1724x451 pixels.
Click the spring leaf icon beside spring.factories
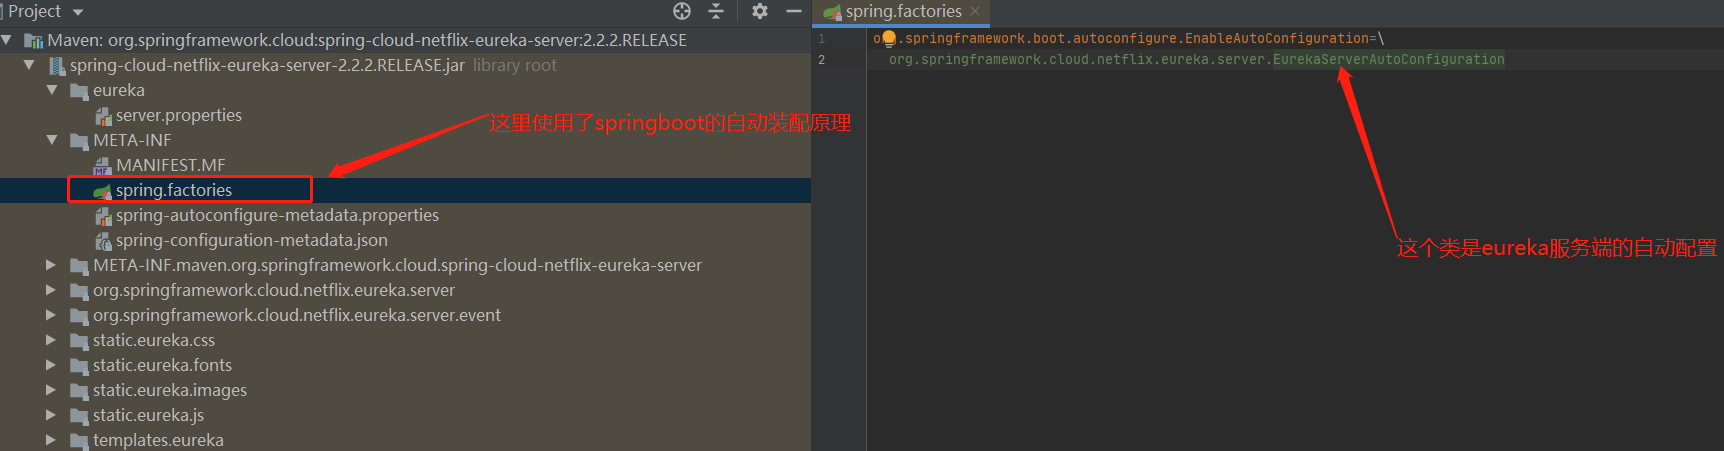click(103, 191)
